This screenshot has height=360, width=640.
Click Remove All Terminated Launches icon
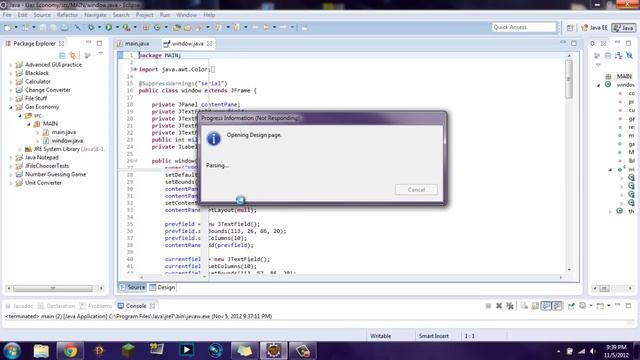[x=510, y=306]
